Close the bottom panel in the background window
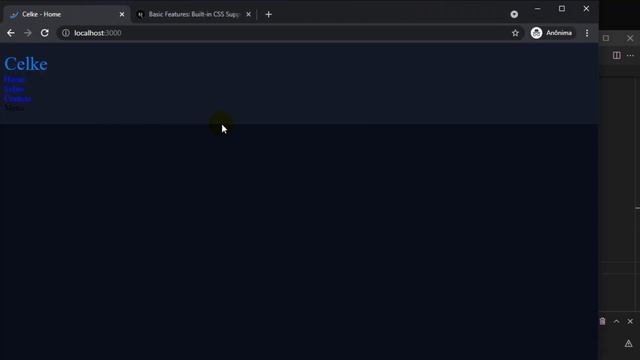 (630, 322)
